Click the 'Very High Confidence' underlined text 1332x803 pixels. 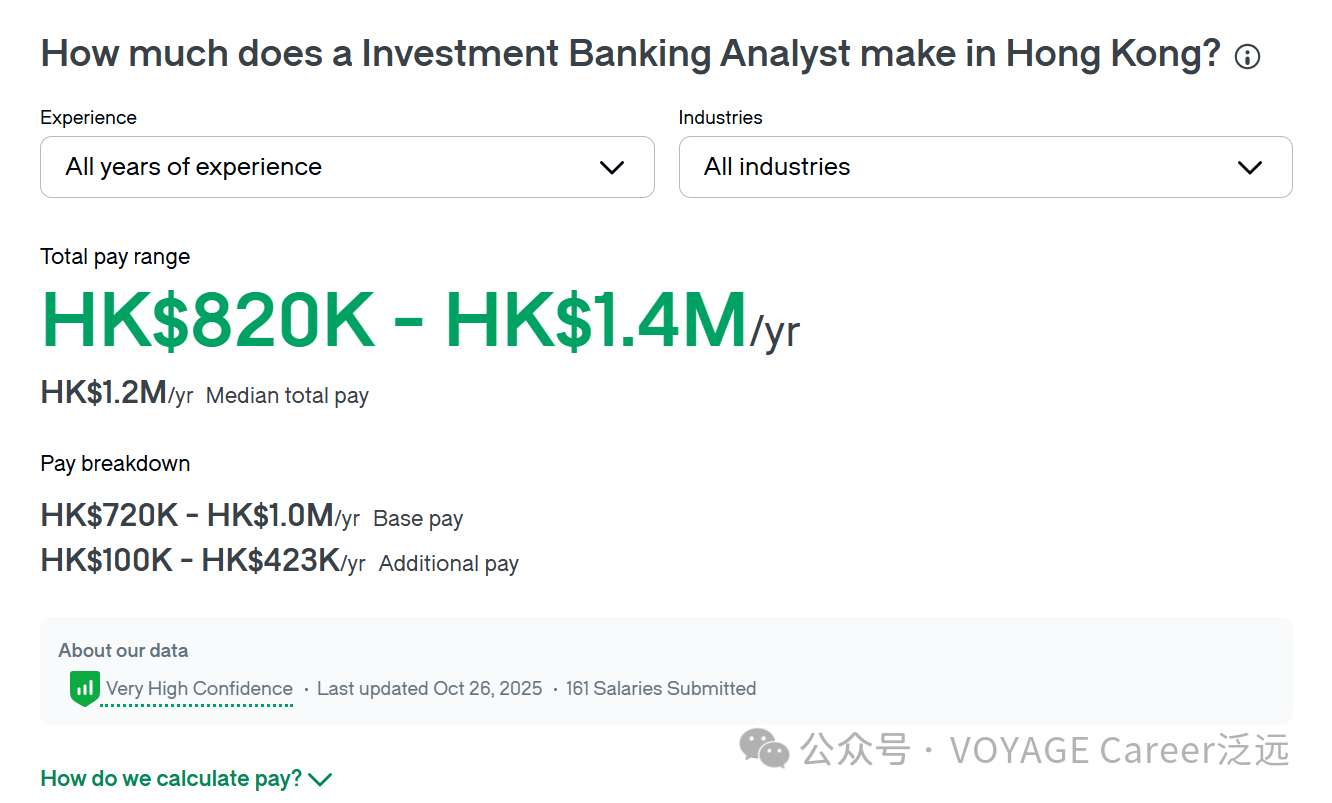pyautogui.click(x=199, y=689)
